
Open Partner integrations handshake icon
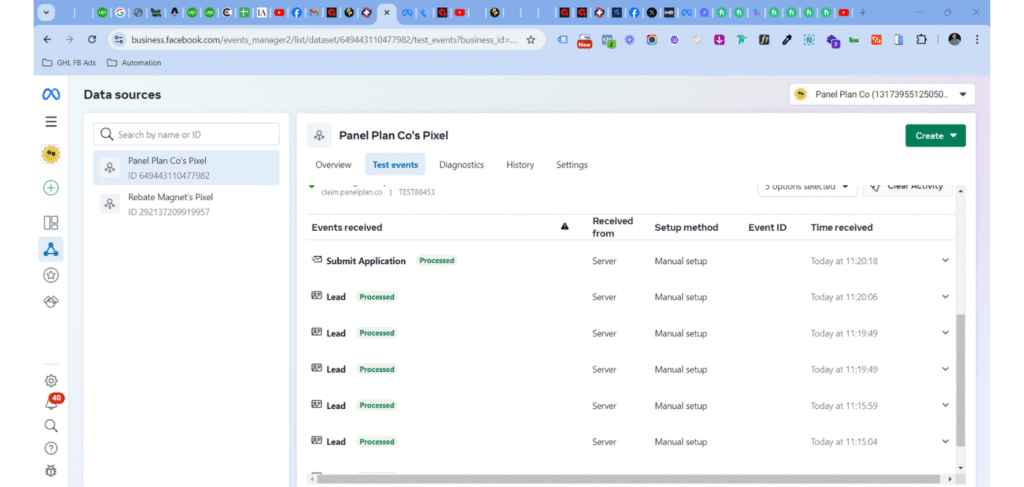coord(51,302)
